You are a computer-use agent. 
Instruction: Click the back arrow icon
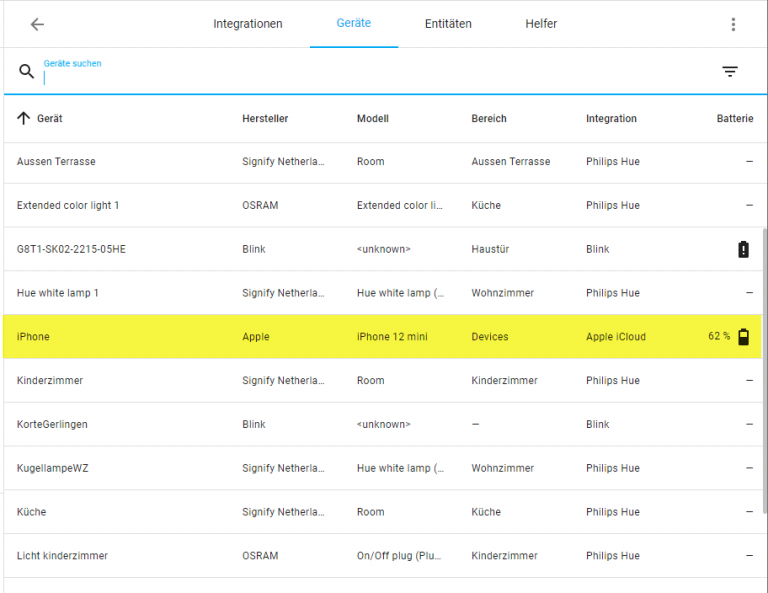coord(37,24)
